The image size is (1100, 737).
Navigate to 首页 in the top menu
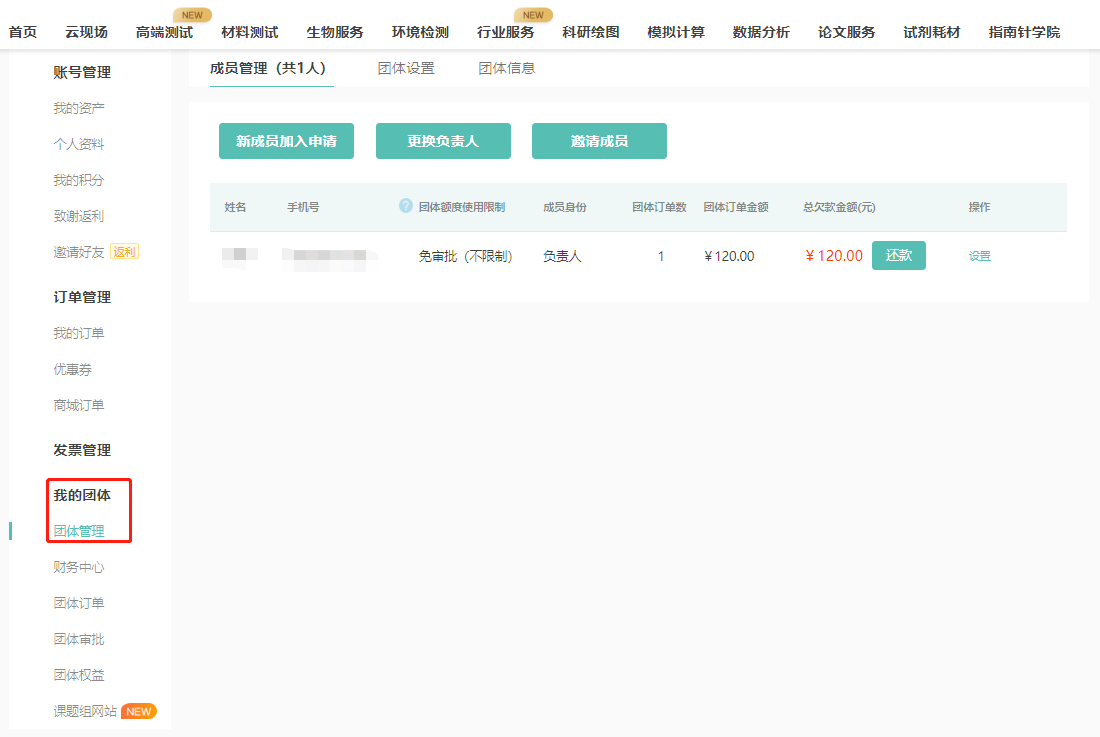pyautogui.click(x=21, y=31)
